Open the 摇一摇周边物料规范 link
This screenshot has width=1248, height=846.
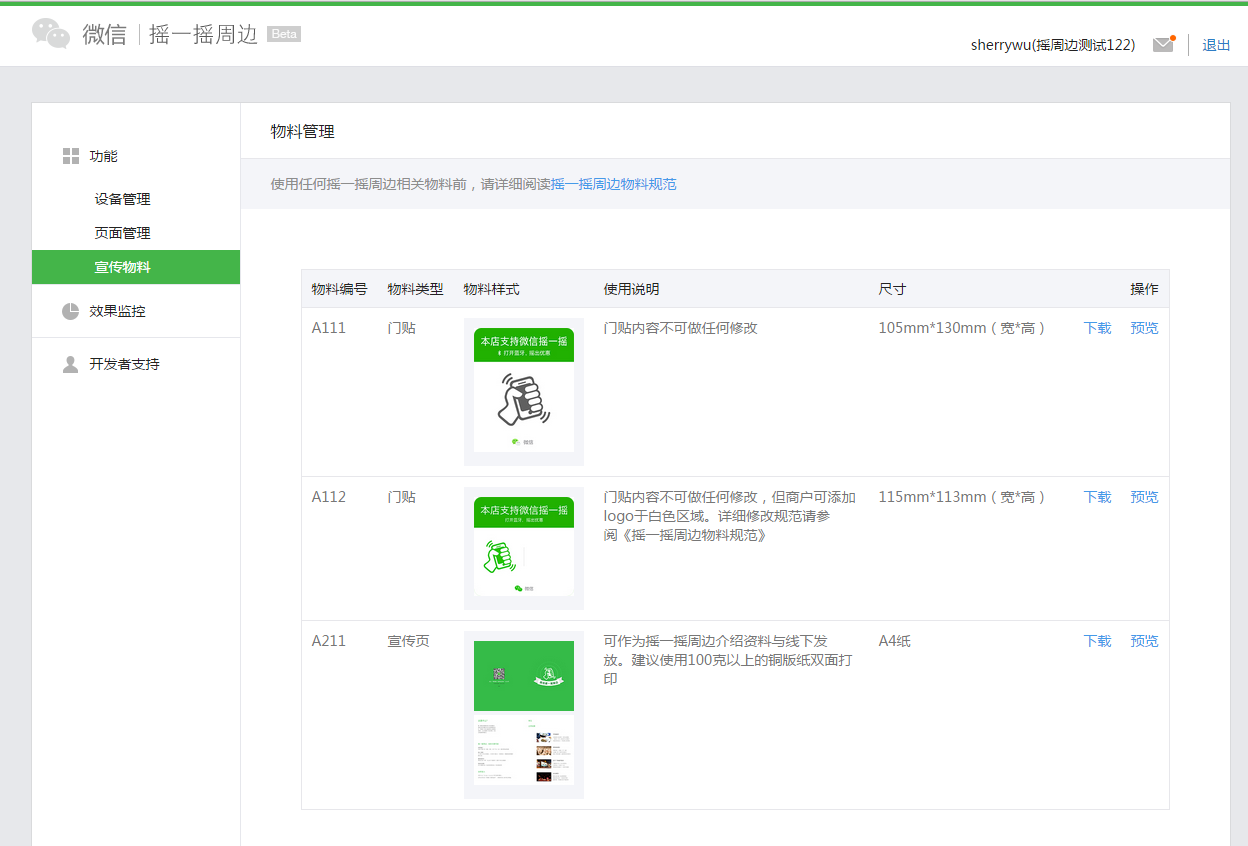(614, 184)
